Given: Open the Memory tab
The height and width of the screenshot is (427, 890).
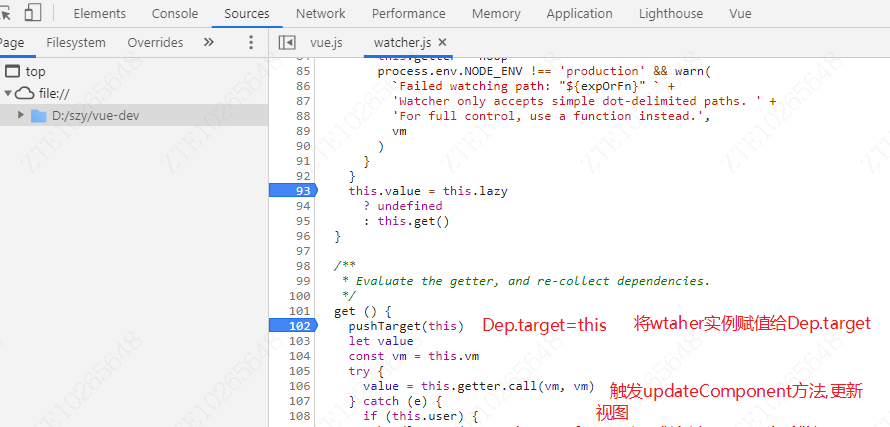Looking at the screenshot, I should [496, 14].
